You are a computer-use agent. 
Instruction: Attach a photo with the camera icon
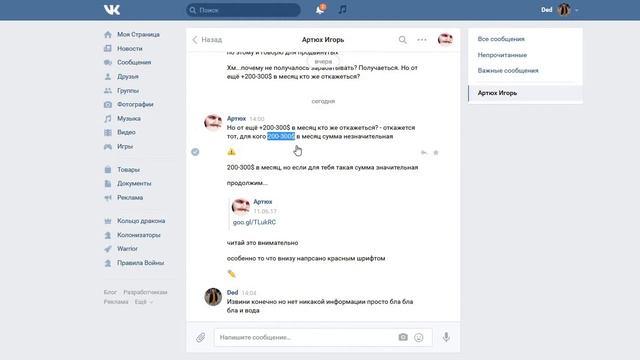403,337
